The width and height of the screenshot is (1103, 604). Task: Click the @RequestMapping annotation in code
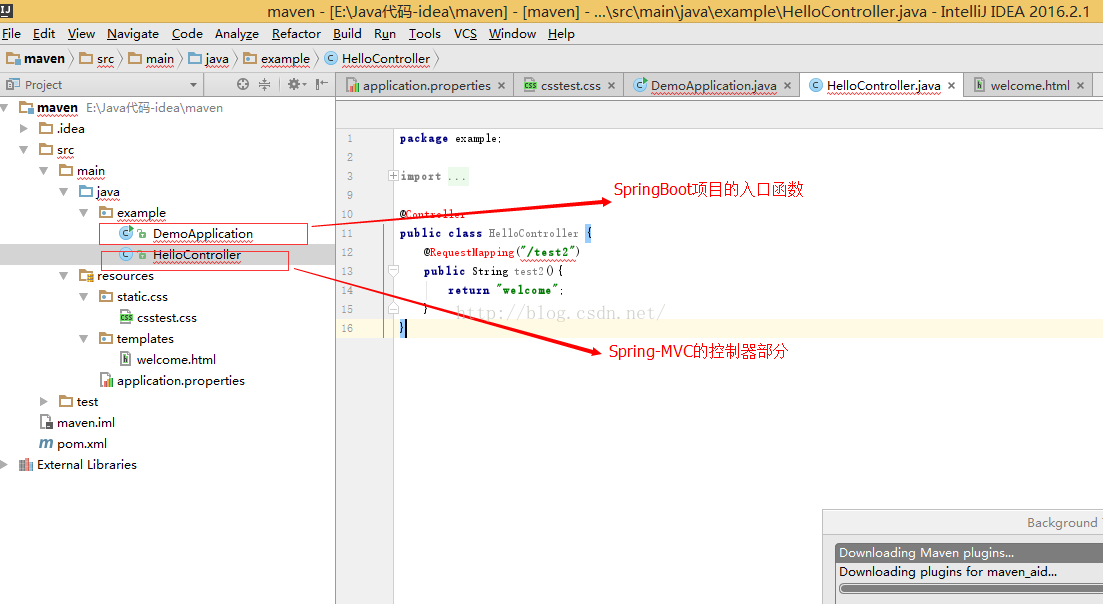(x=468, y=252)
